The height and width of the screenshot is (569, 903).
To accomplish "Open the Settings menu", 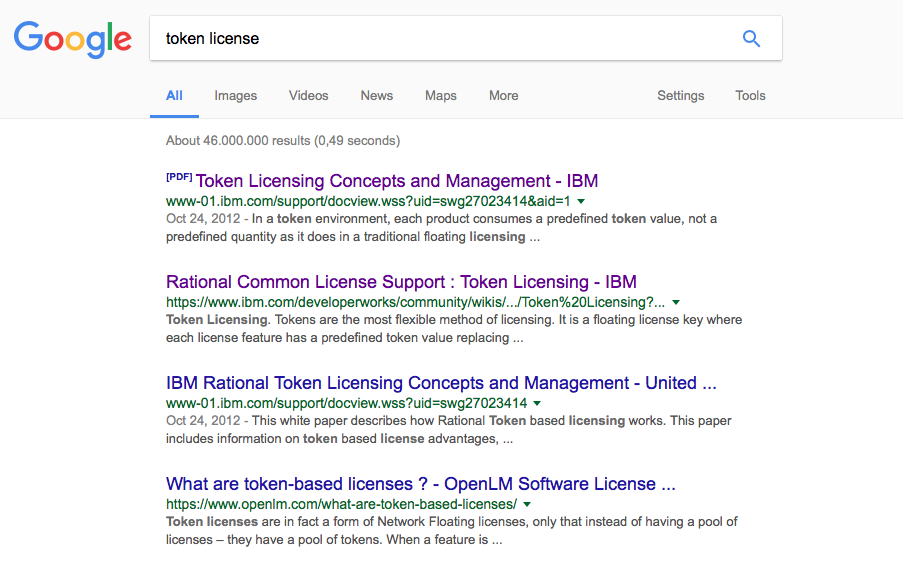I will pyautogui.click(x=680, y=96).
